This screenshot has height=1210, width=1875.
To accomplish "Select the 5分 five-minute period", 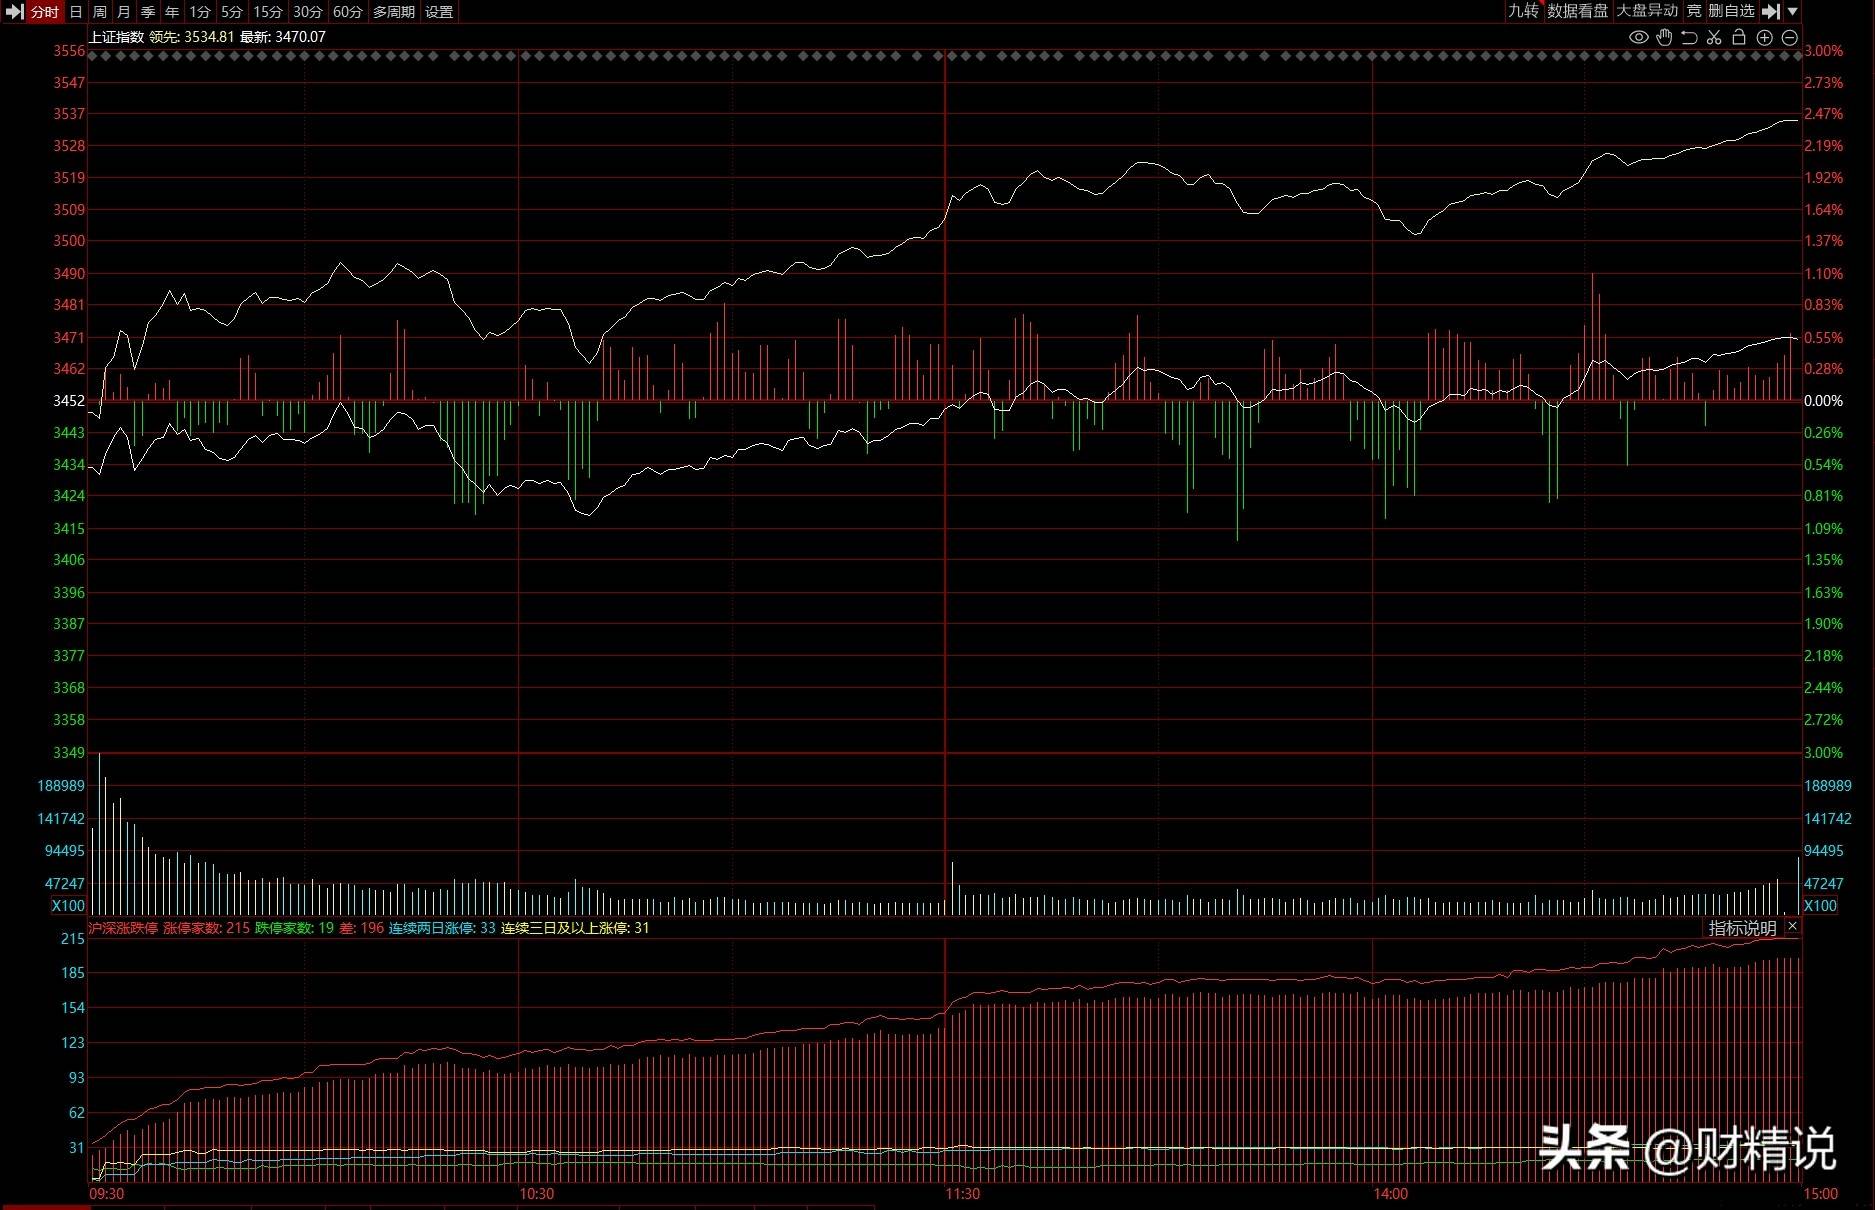I will 232,12.
